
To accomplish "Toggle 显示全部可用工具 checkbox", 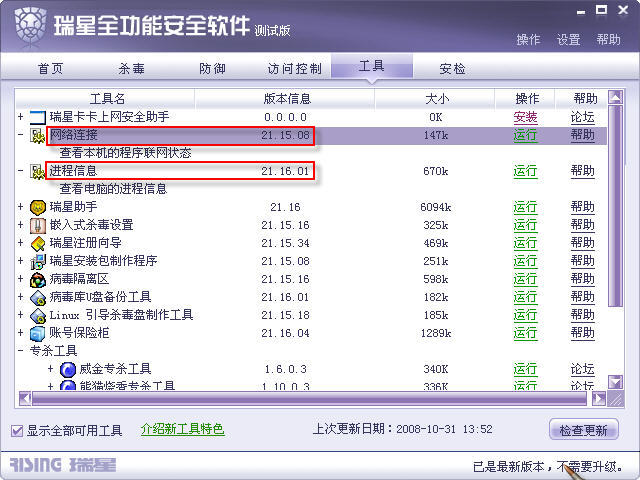I will pyautogui.click(x=17, y=430).
